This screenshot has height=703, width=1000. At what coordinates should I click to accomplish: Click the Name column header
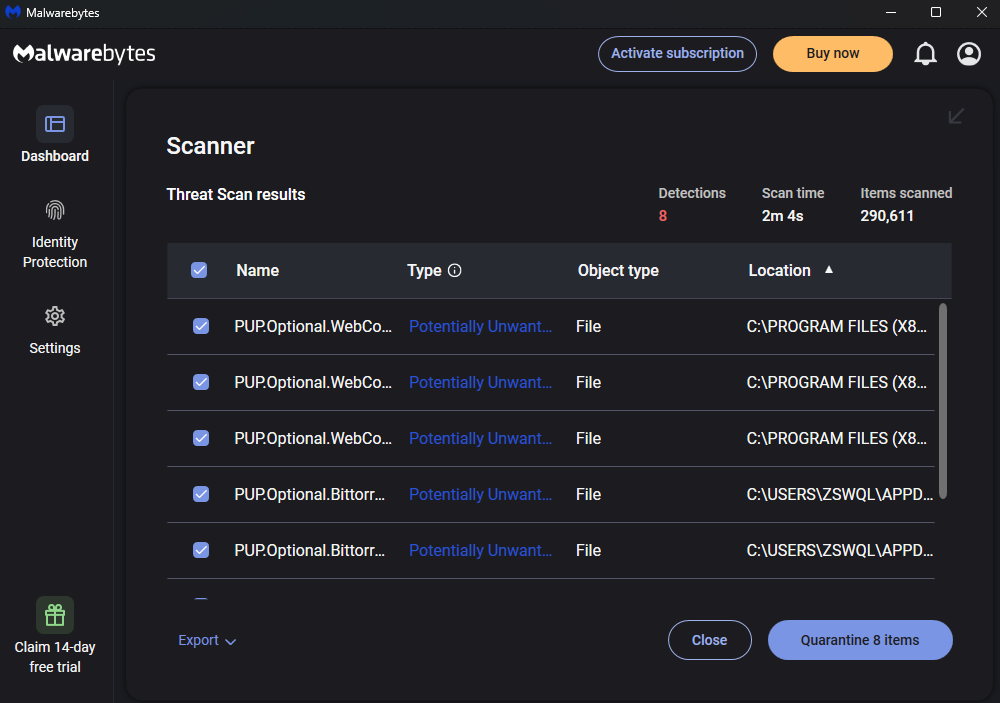point(258,270)
